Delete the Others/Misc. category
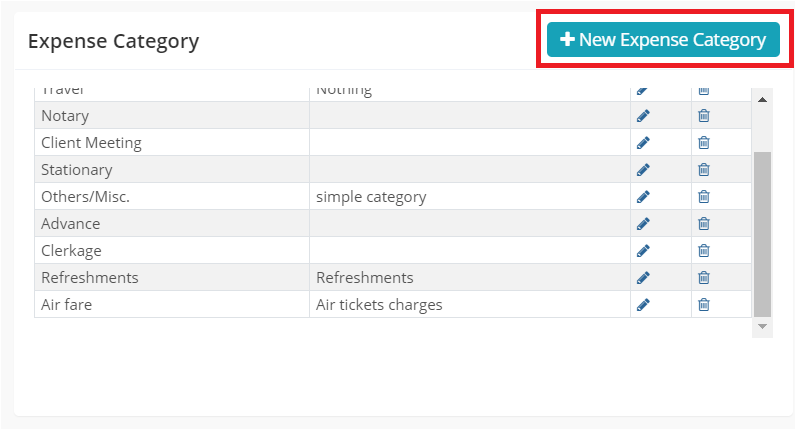Image resolution: width=795 pixels, height=430 pixels. [703, 197]
